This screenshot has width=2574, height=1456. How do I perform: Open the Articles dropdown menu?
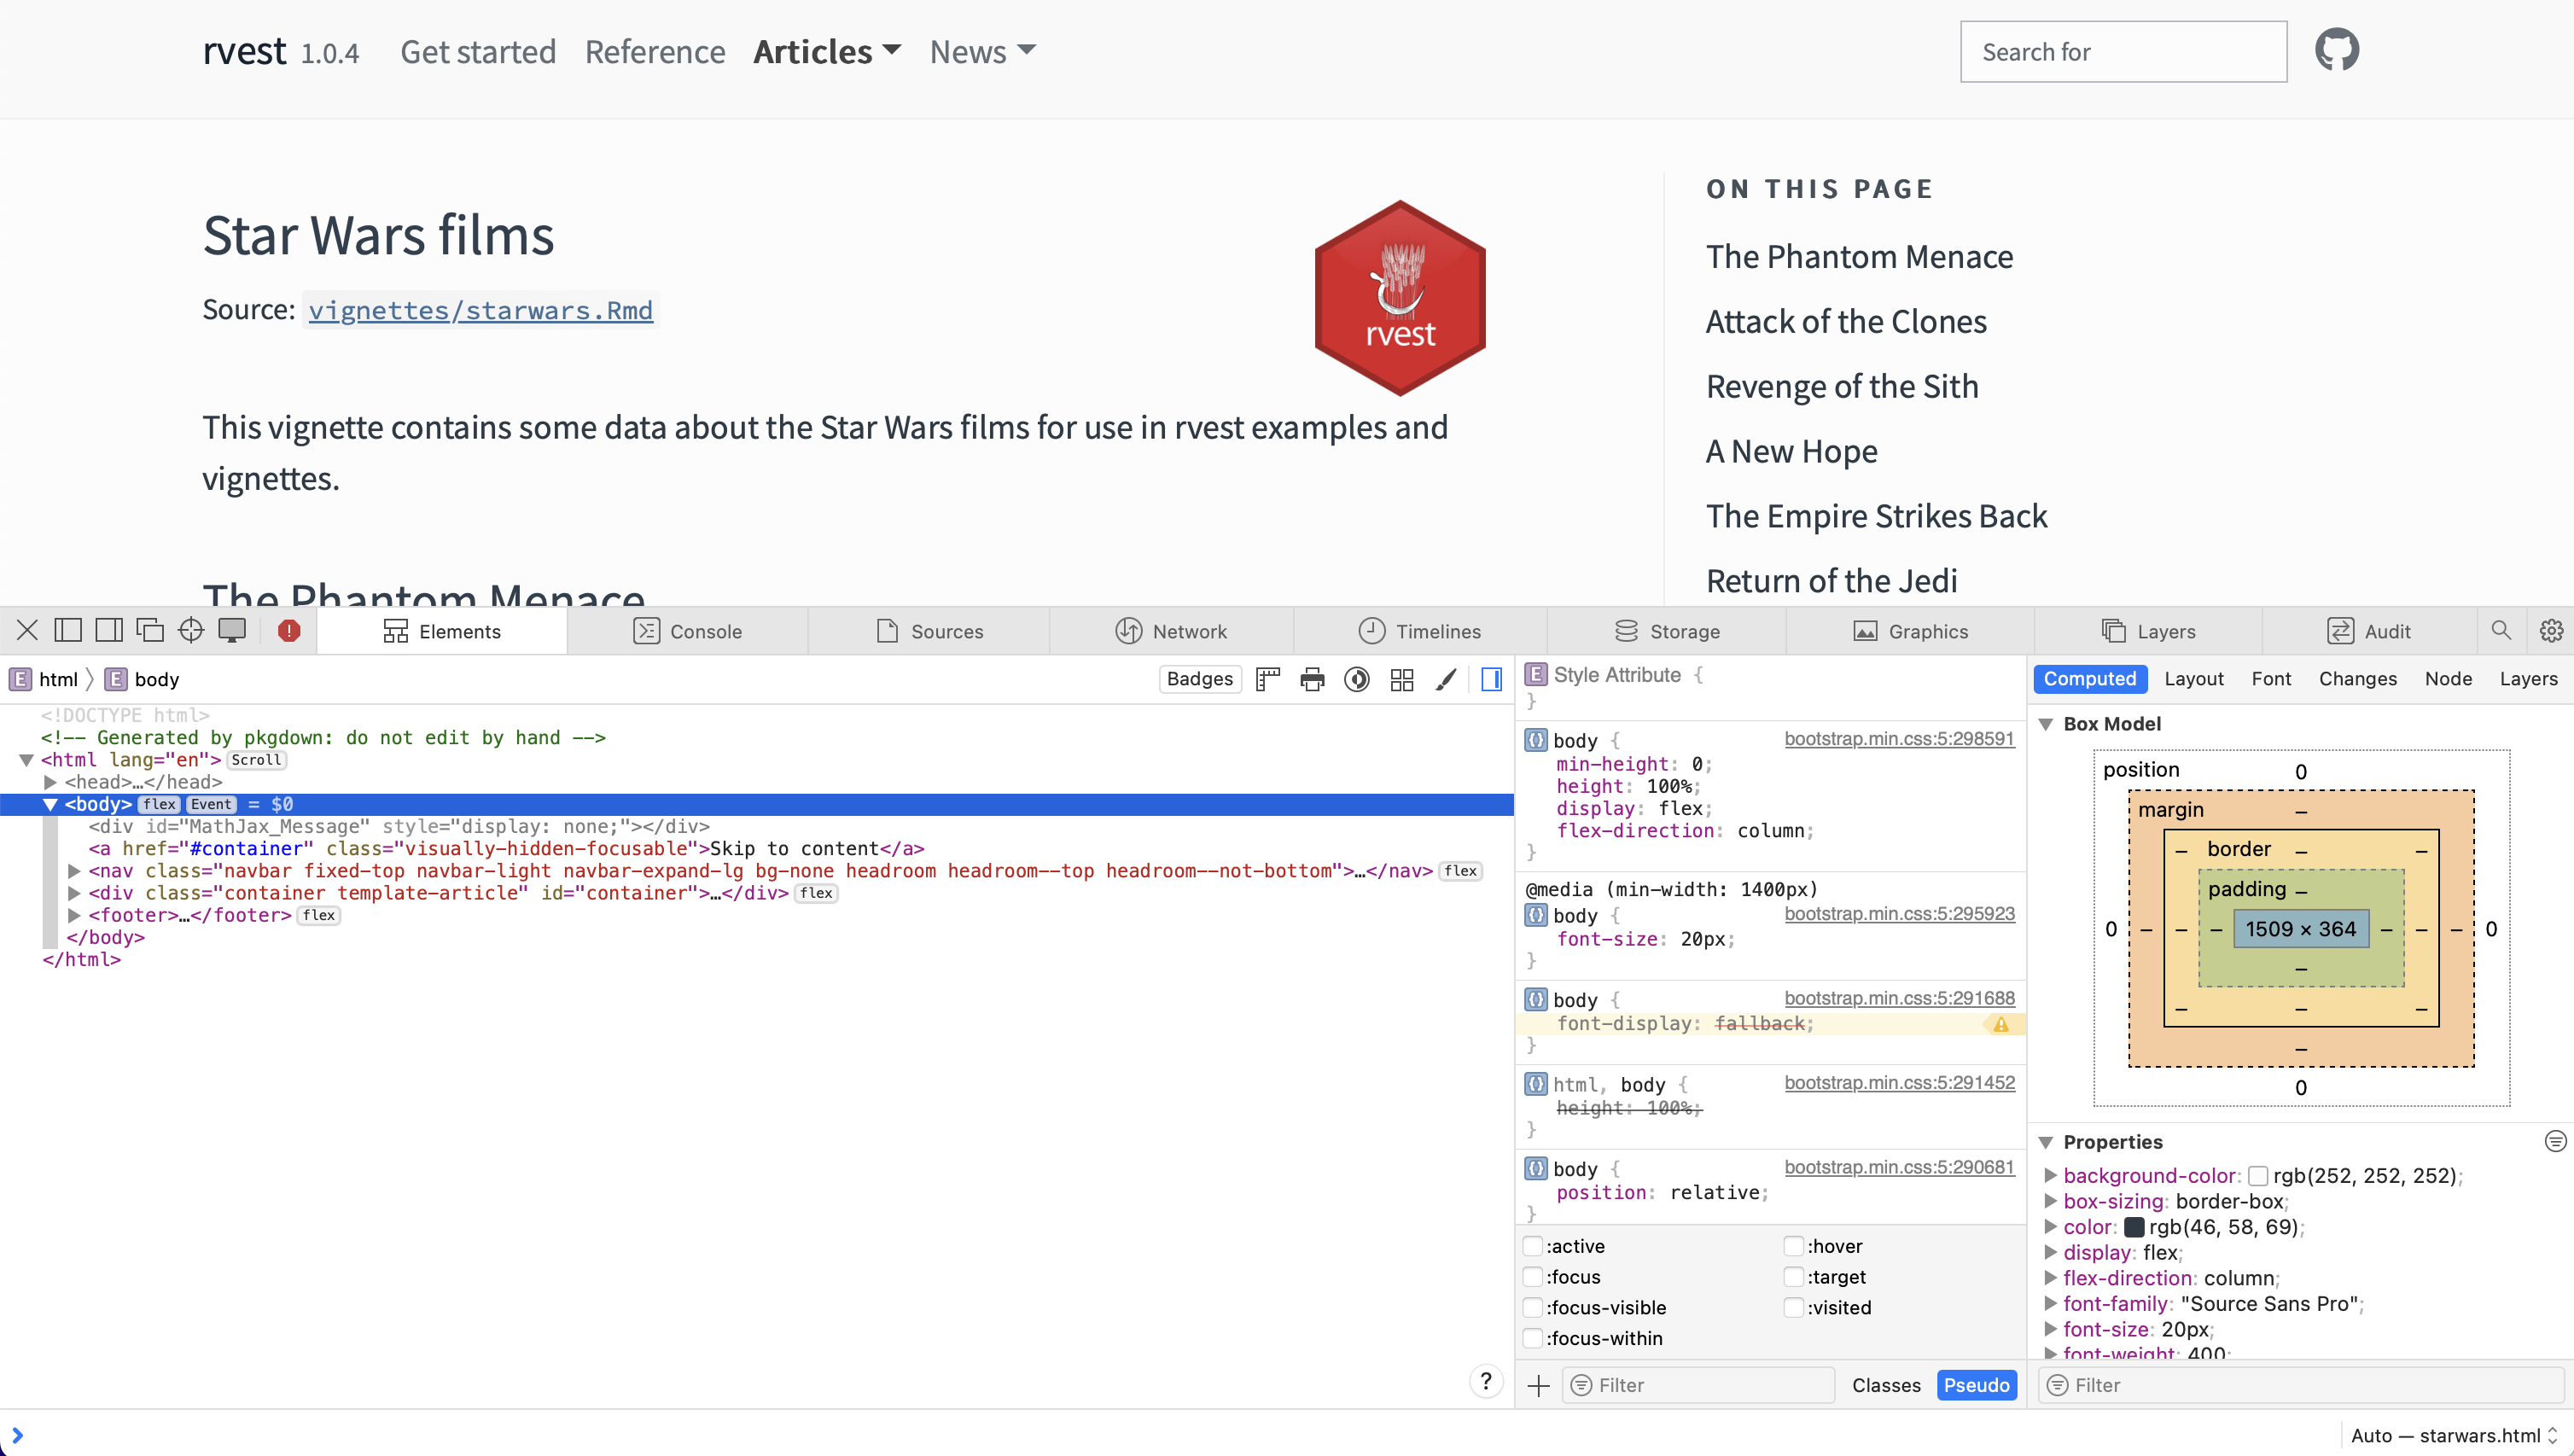826,51
